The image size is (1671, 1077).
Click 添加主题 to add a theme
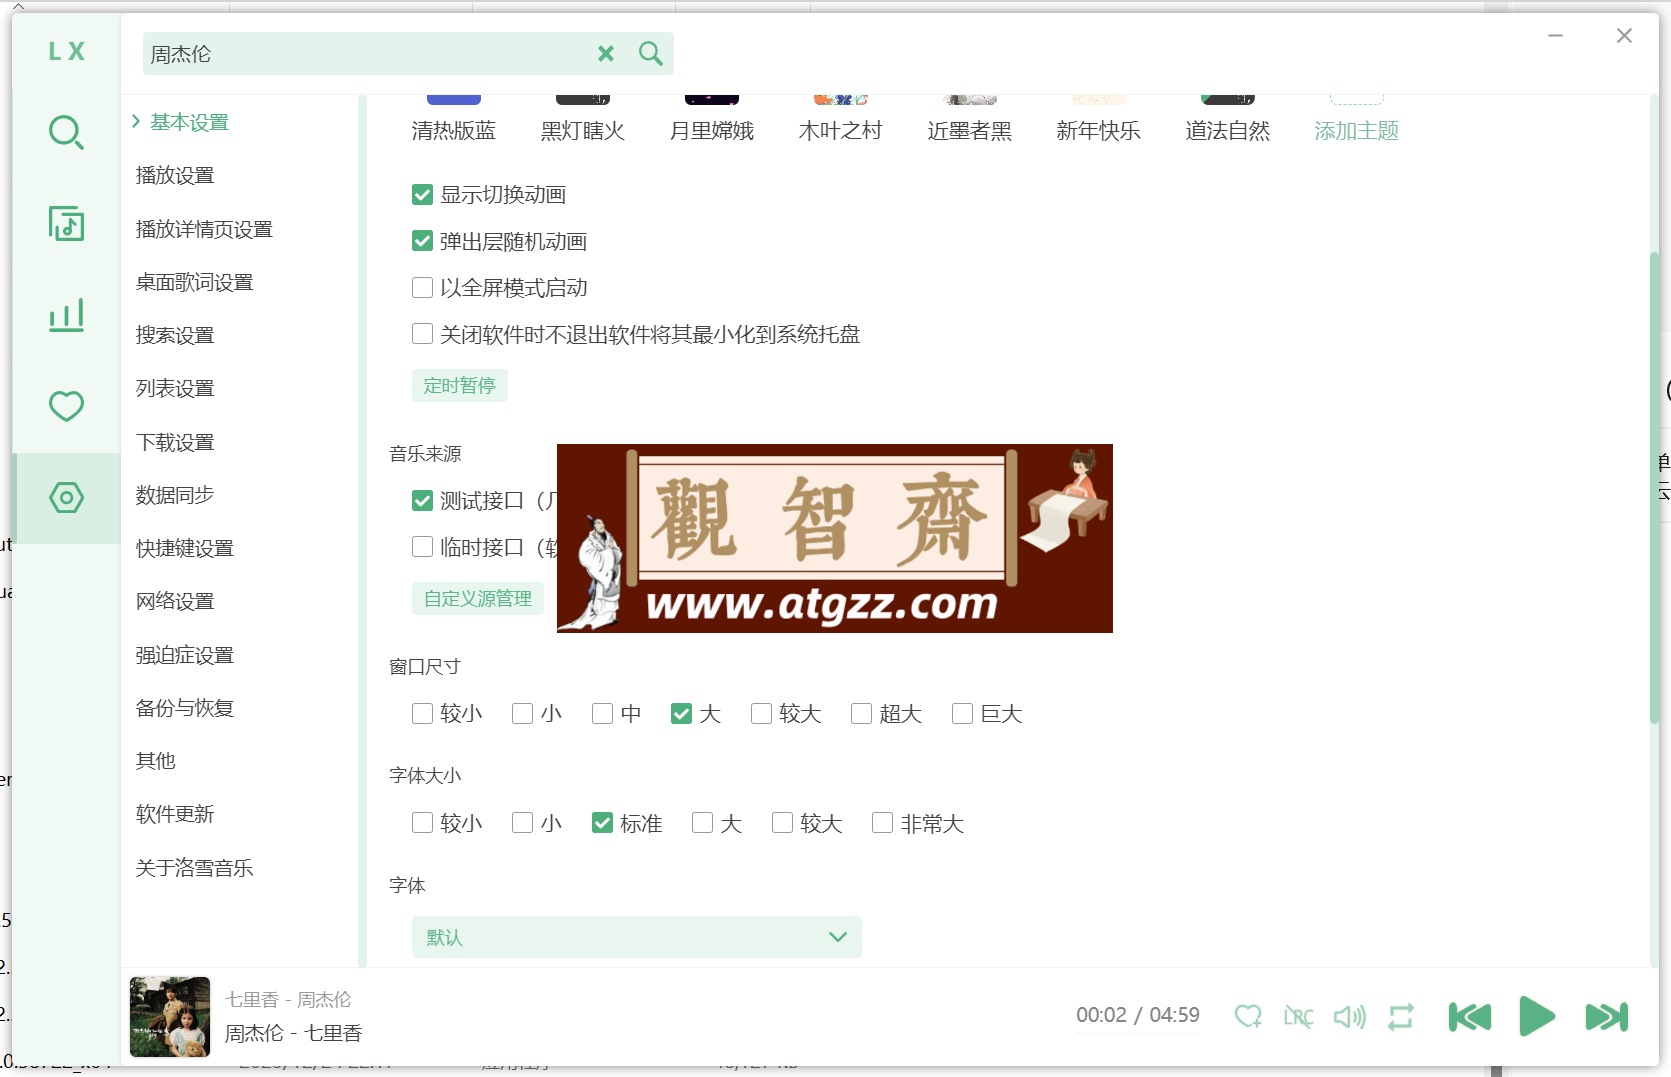click(x=1357, y=120)
